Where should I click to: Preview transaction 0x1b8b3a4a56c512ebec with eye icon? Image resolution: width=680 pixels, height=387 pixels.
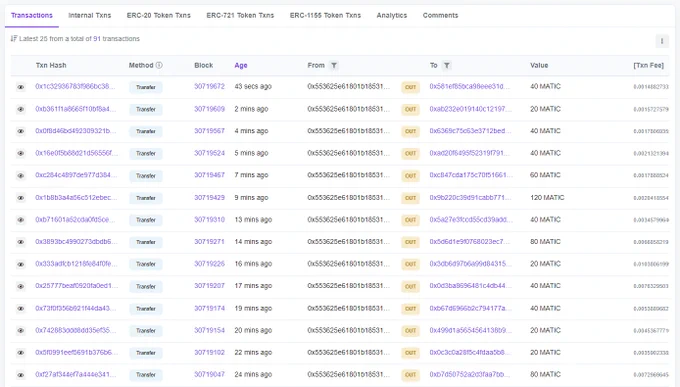coord(20,198)
